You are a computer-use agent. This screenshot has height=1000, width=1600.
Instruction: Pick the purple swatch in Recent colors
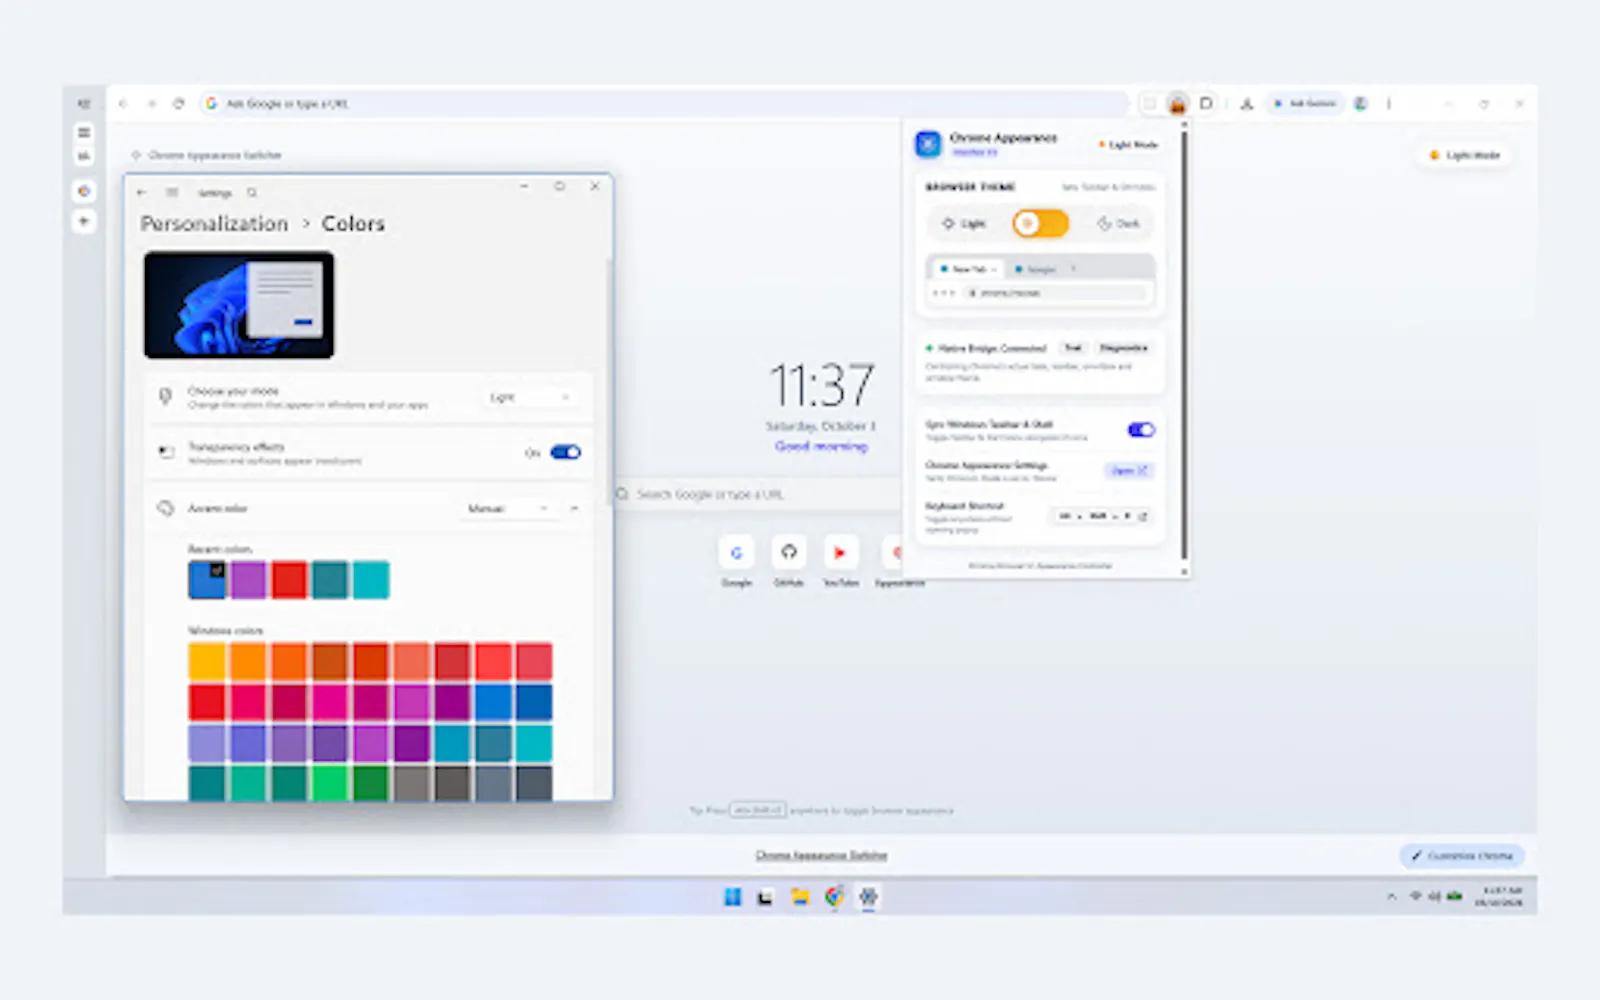coord(248,580)
